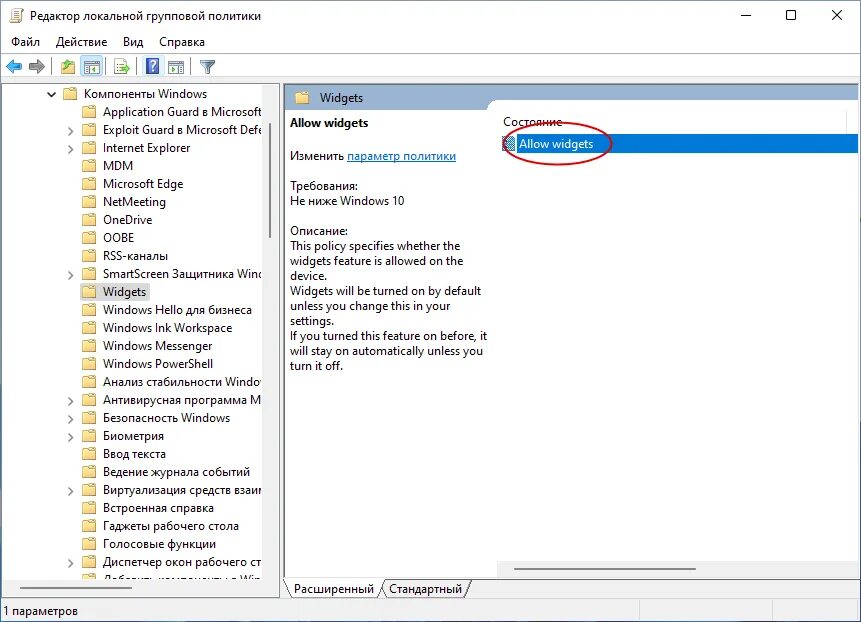Click the Windows PowerShell folder icon
The height and width of the screenshot is (622, 861).
pyautogui.click(x=89, y=363)
